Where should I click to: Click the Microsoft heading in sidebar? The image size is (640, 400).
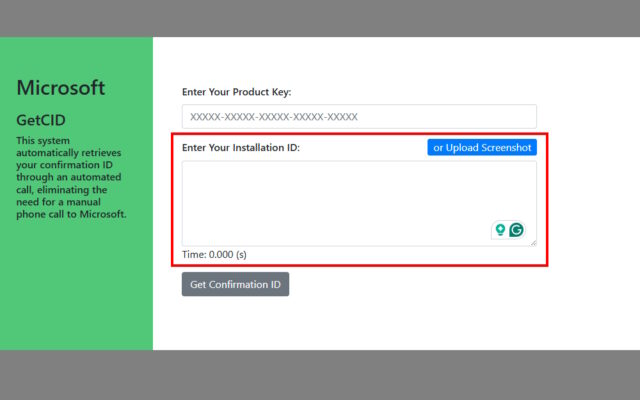(x=60, y=88)
